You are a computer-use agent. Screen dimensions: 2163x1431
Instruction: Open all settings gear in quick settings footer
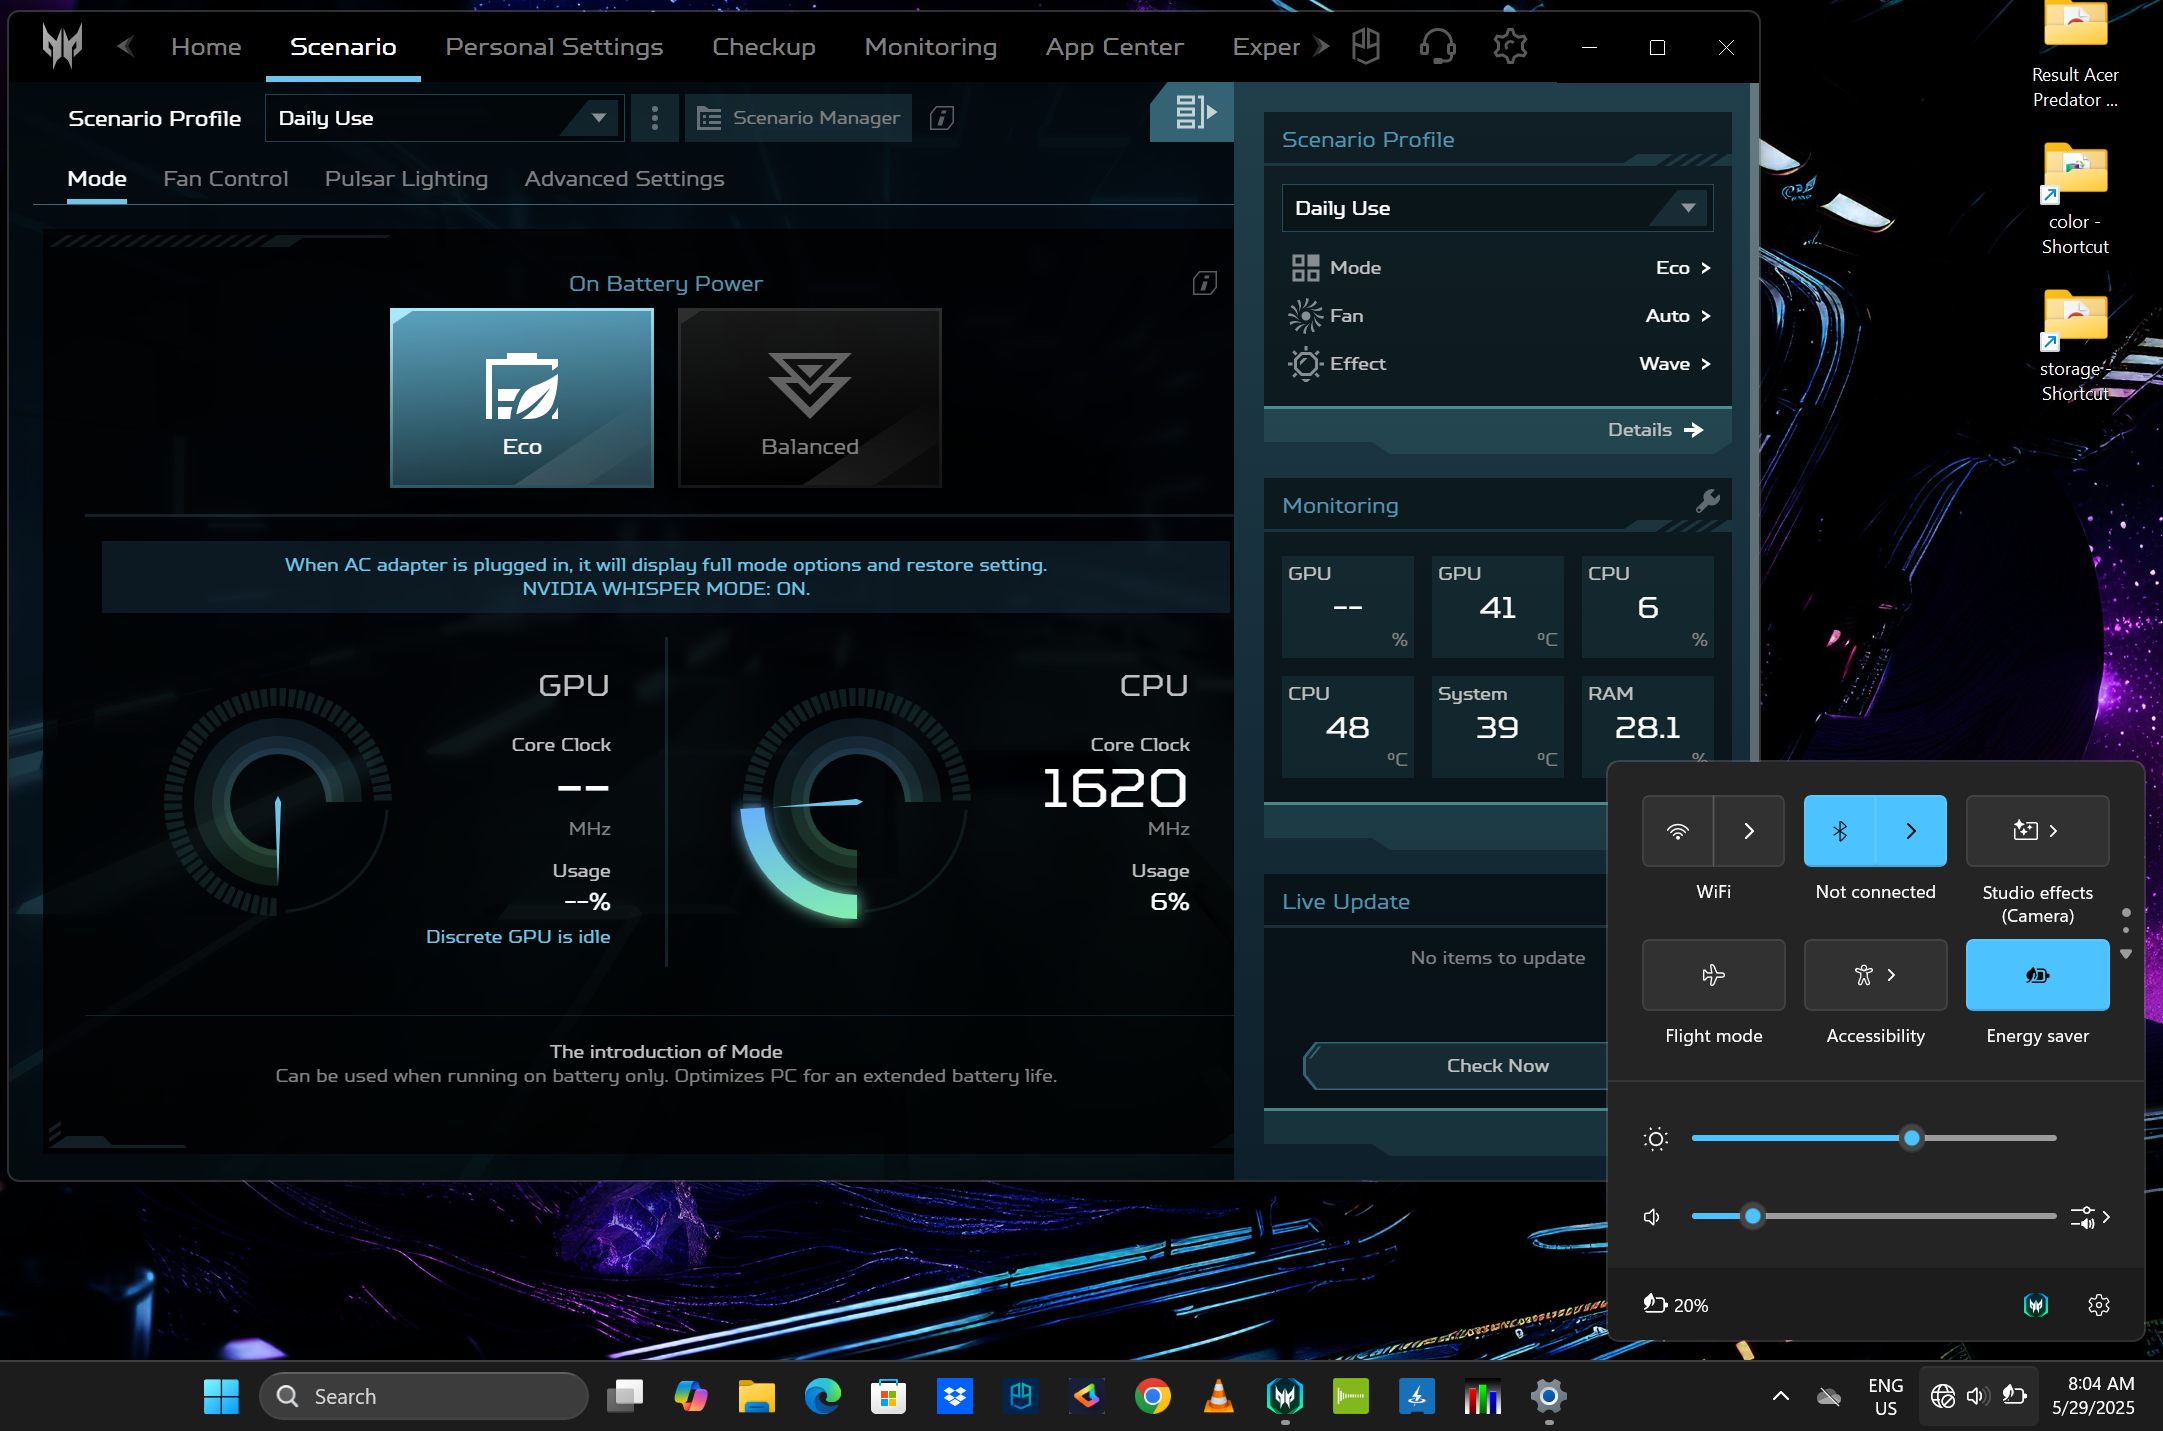(x=2099, y=1305)
